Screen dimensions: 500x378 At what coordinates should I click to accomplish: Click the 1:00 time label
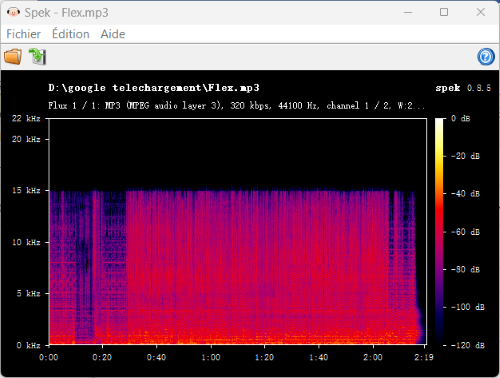pos(211,357)
